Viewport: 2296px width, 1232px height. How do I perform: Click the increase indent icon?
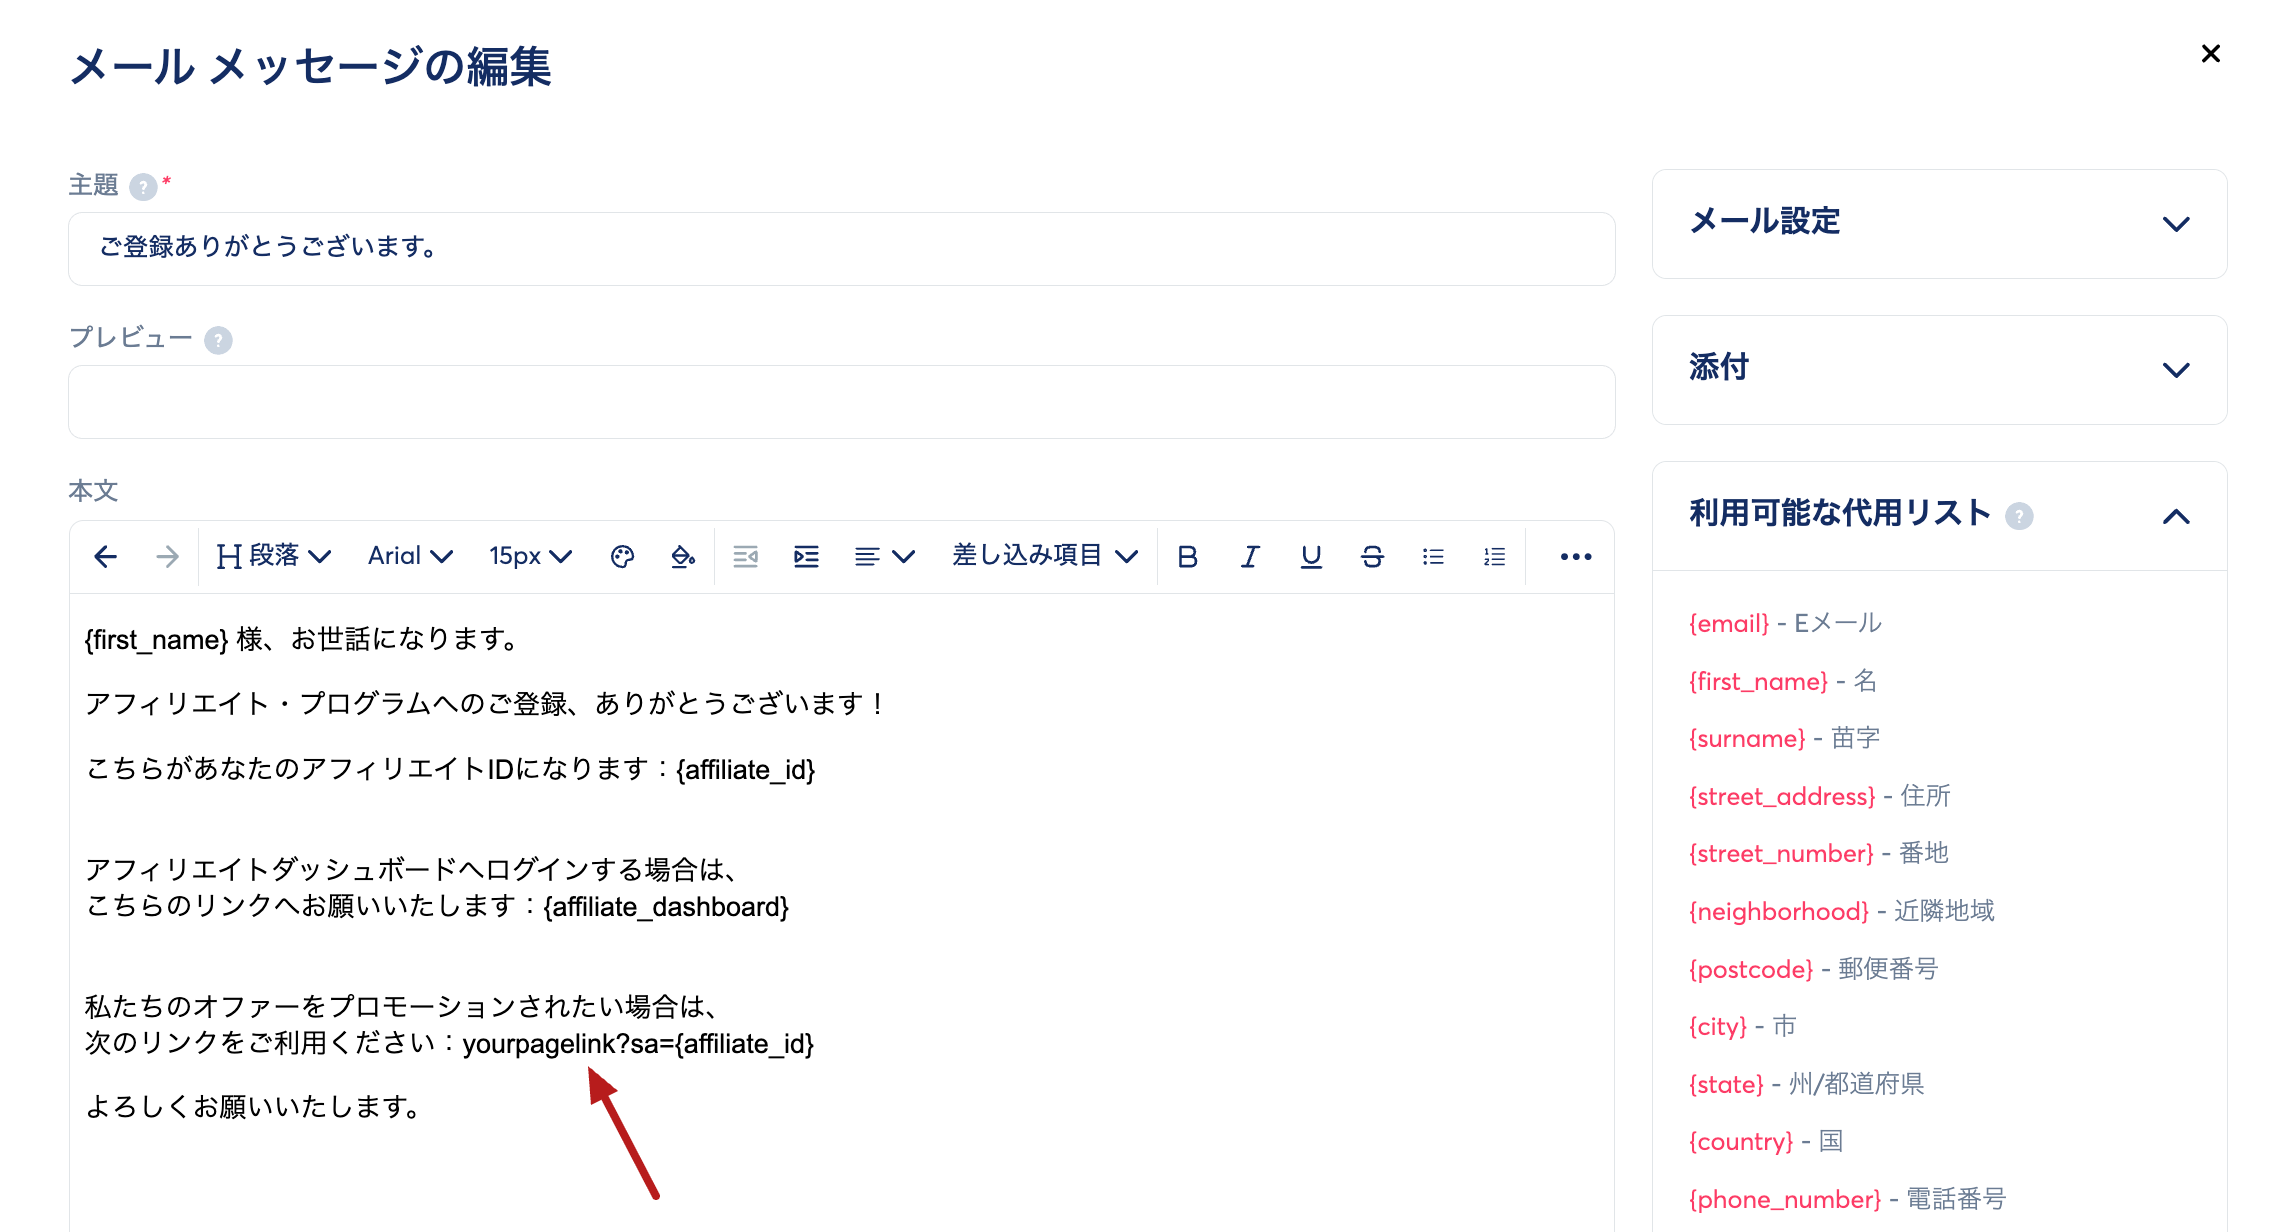[806, 557]
